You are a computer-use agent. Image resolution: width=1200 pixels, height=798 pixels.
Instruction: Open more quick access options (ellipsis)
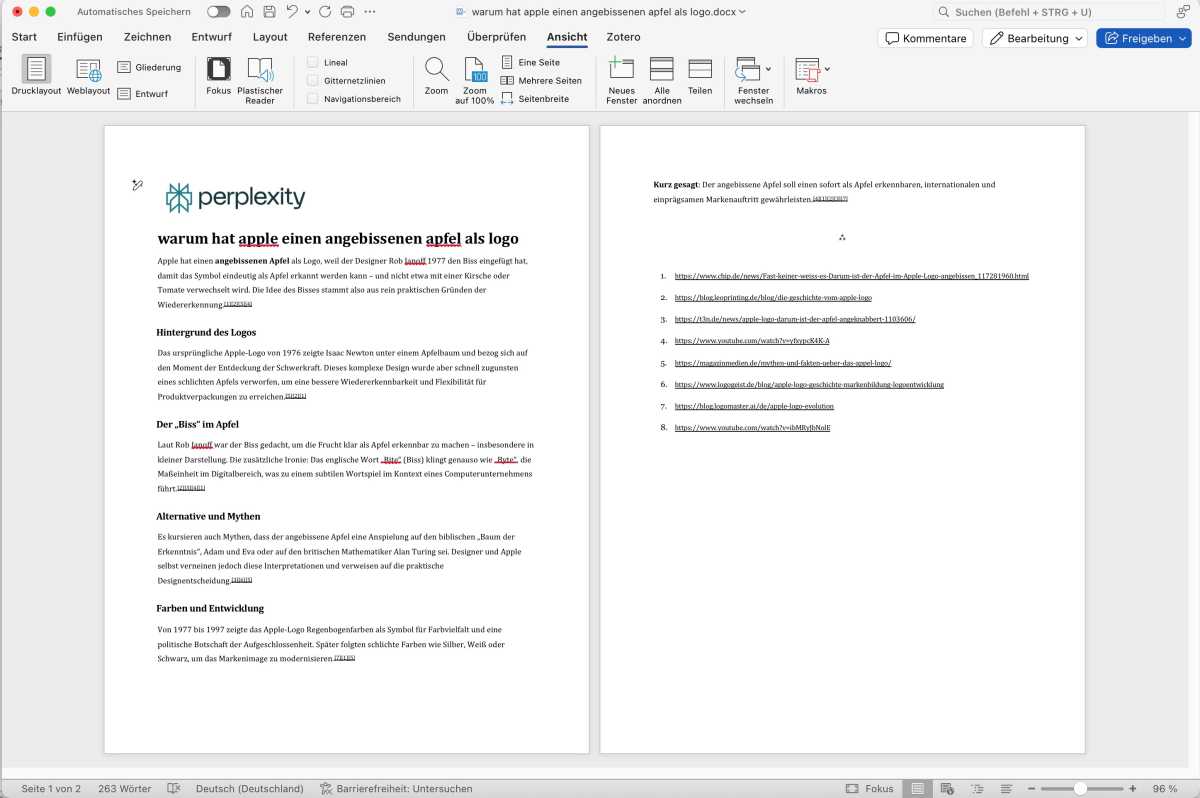[x=370, y=12]
